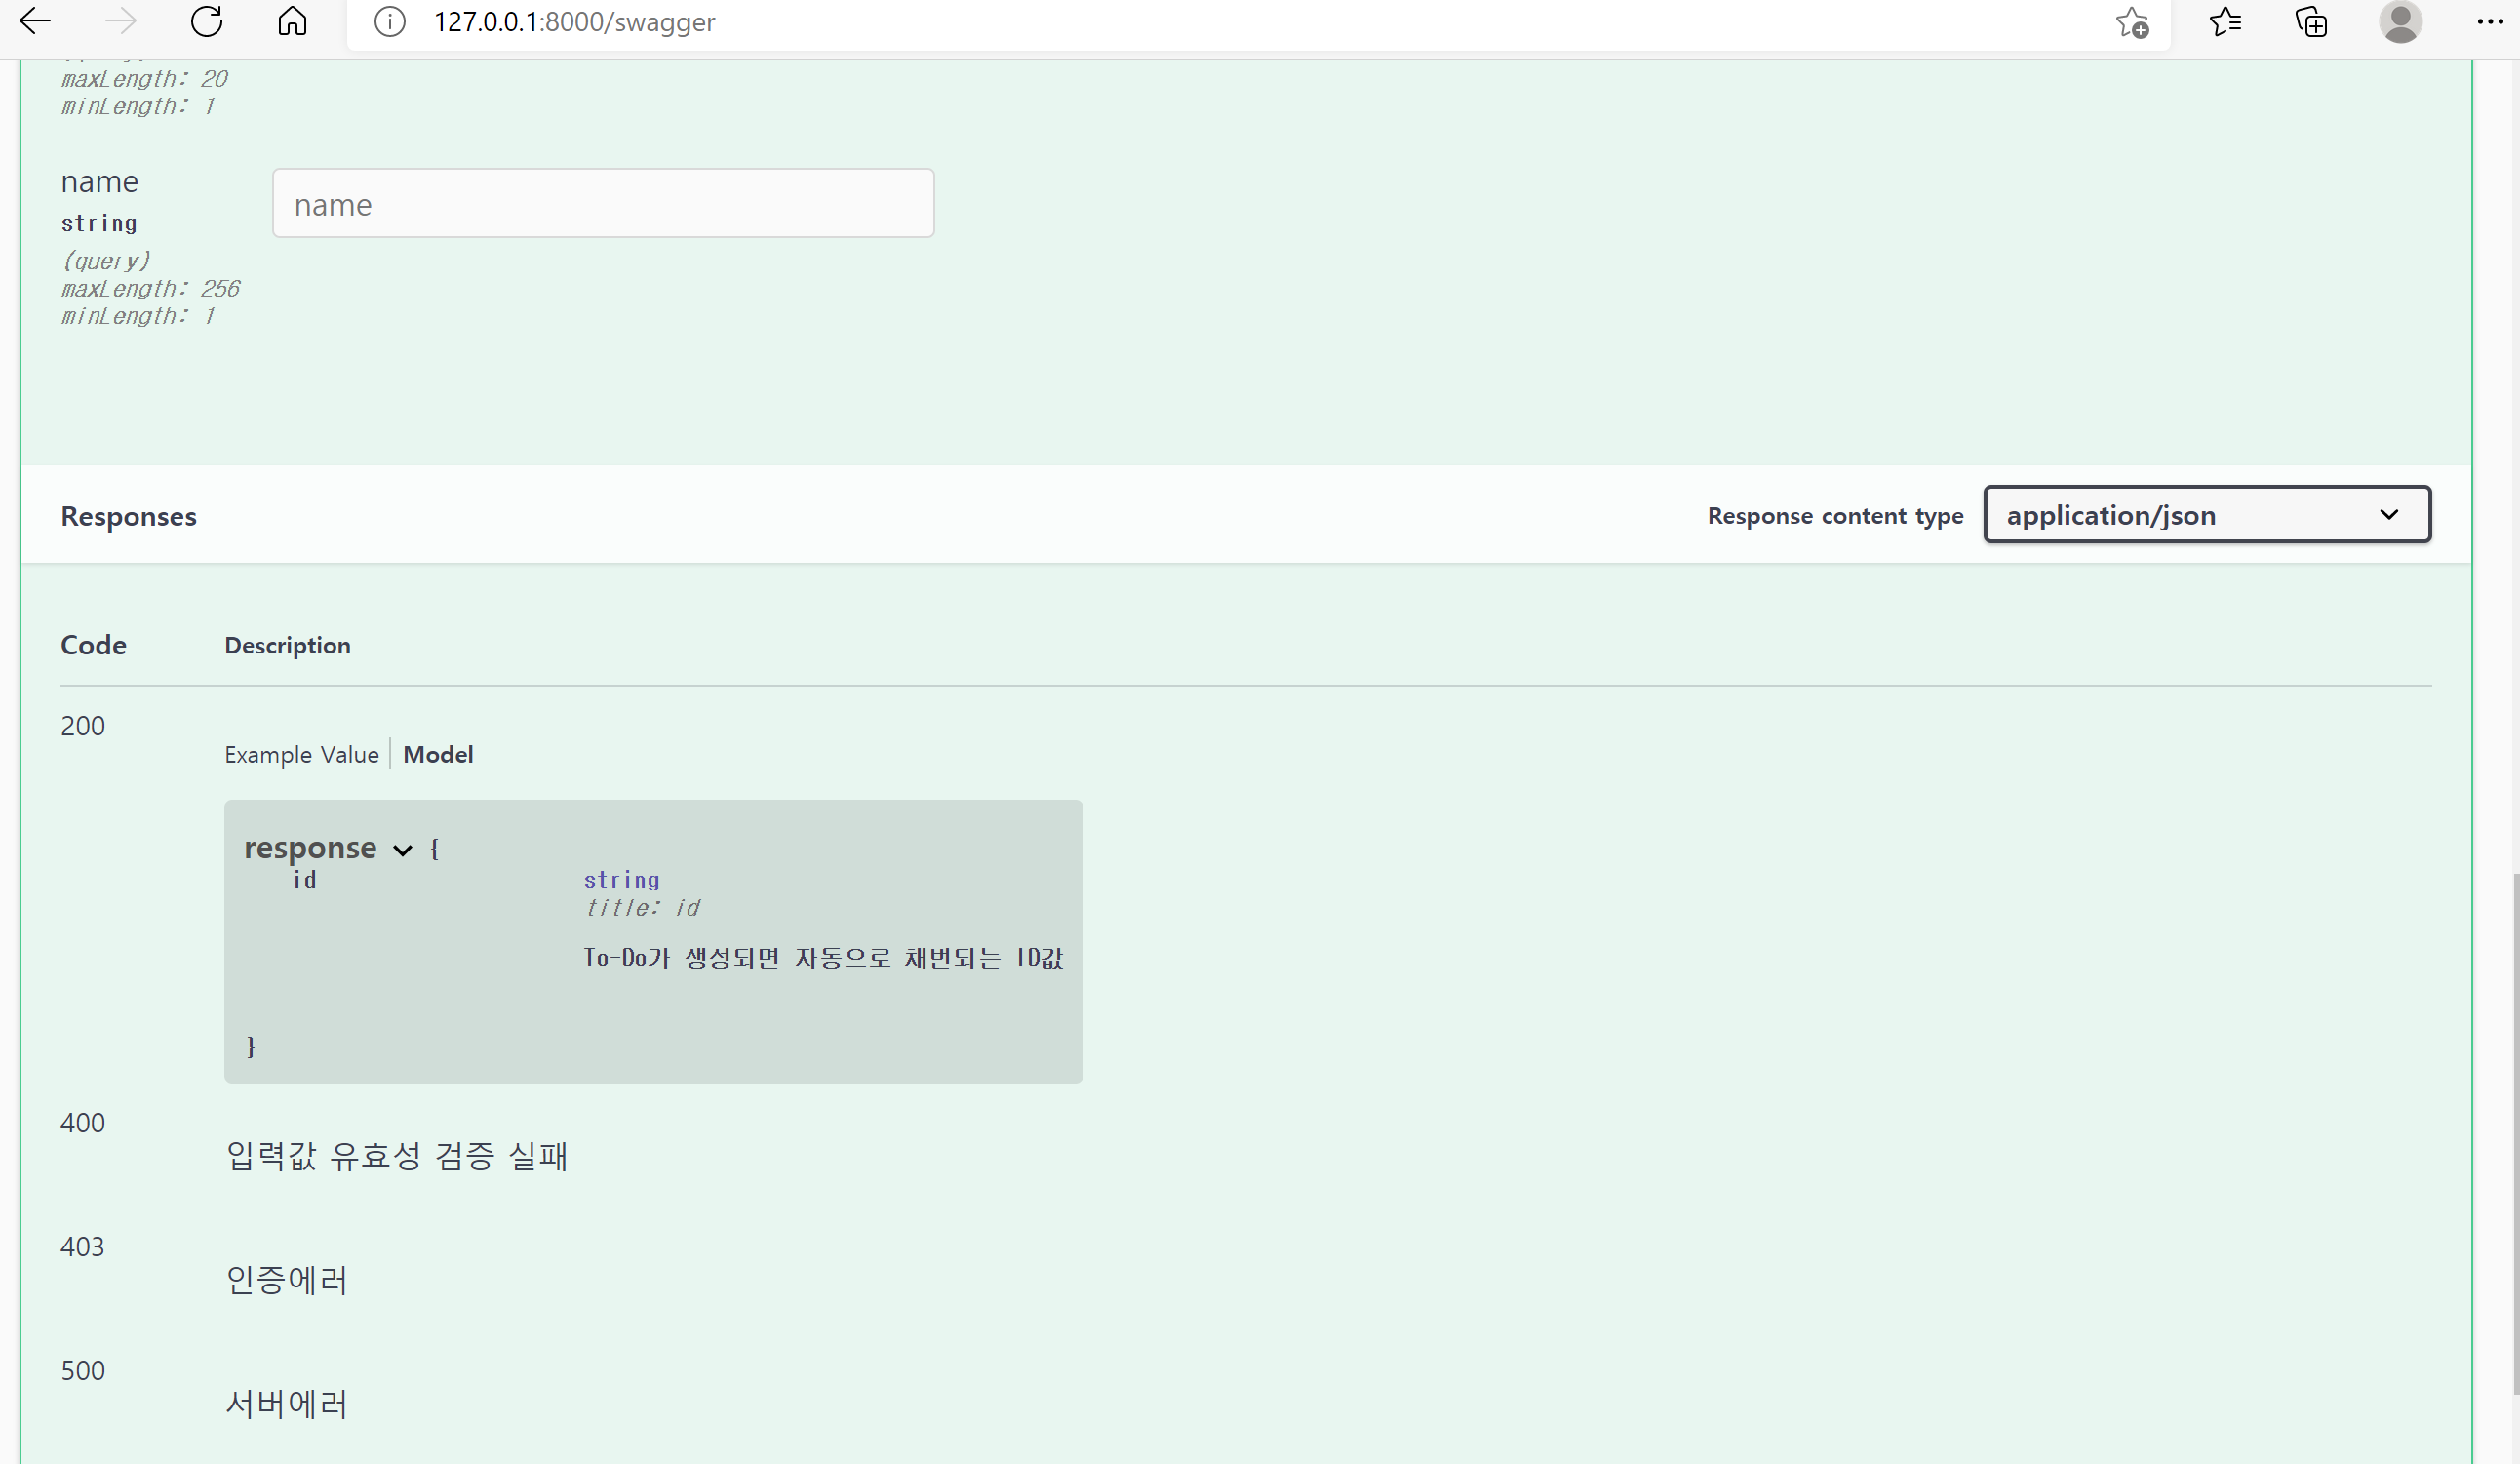The width and height of the screenshot is (2520, 1464).
Task: Select the Model tab
Action: (438, 755)
